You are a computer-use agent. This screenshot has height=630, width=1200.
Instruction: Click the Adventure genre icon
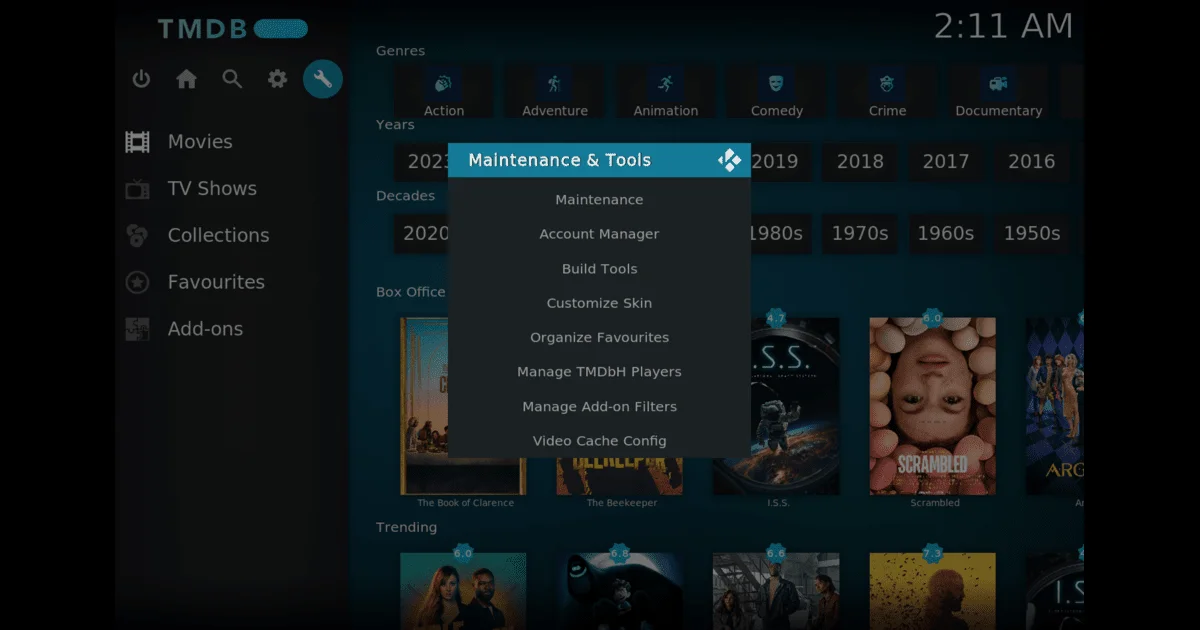[554, 85]
